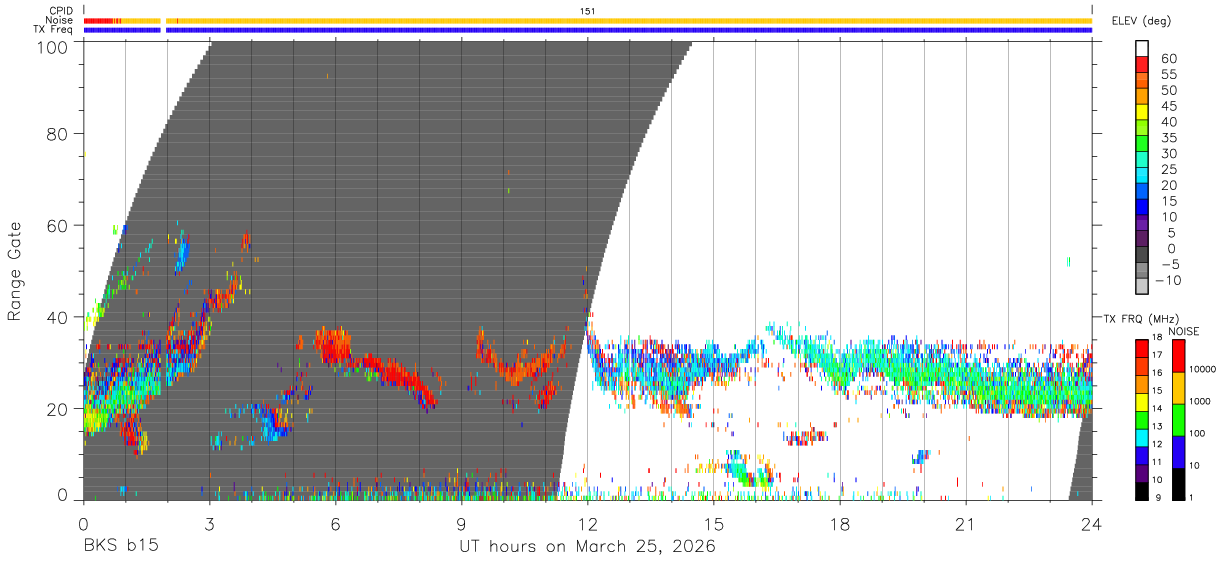Click the black 9 MHz frequency swatch

click(1142, 491)
